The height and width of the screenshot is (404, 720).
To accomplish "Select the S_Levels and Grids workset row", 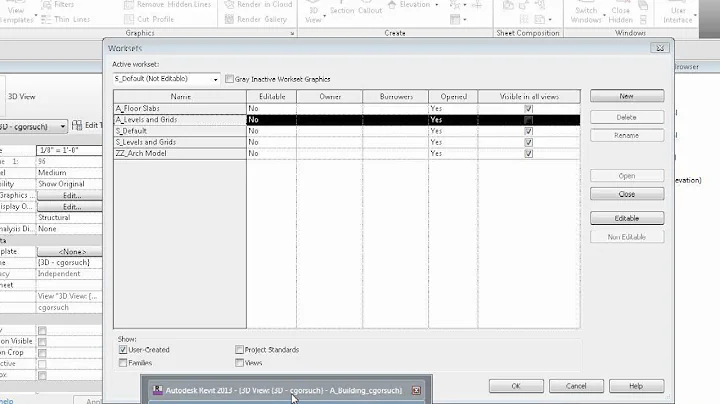I will [347, 142].
